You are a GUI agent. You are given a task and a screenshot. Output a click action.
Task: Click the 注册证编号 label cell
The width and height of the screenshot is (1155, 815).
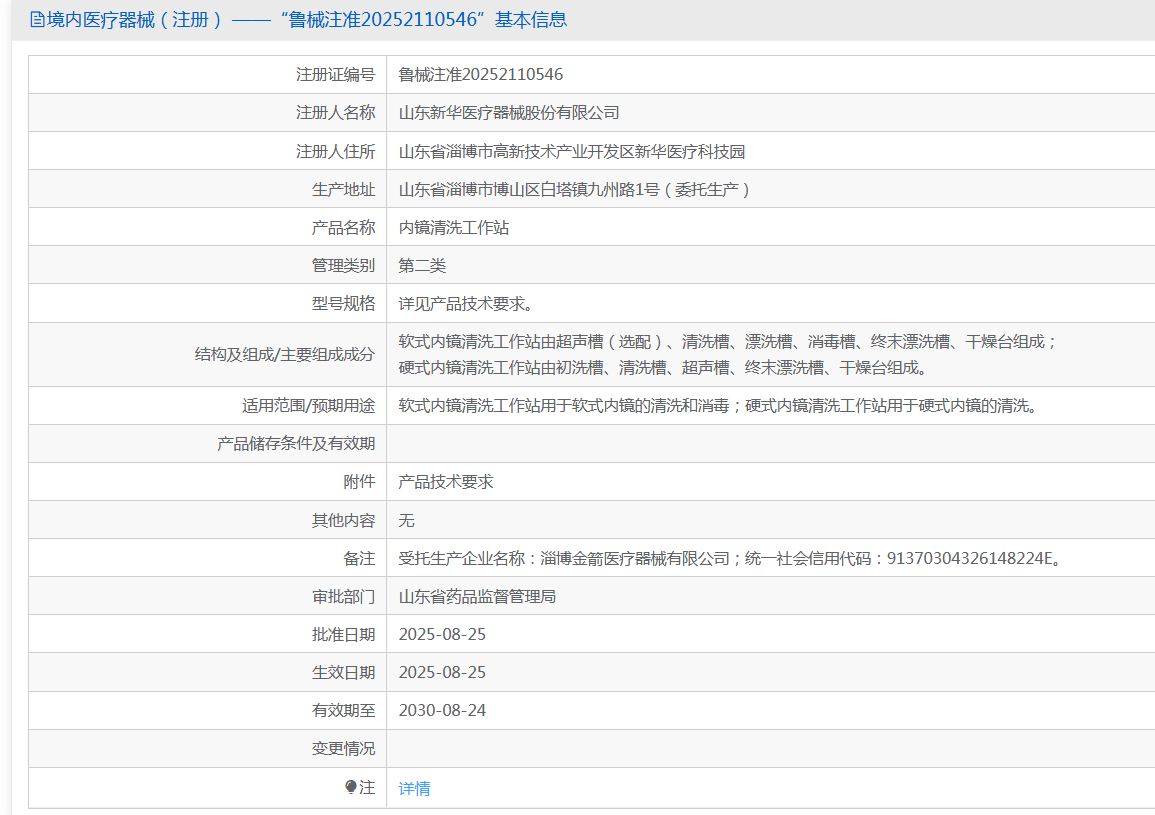coord(335,74)
